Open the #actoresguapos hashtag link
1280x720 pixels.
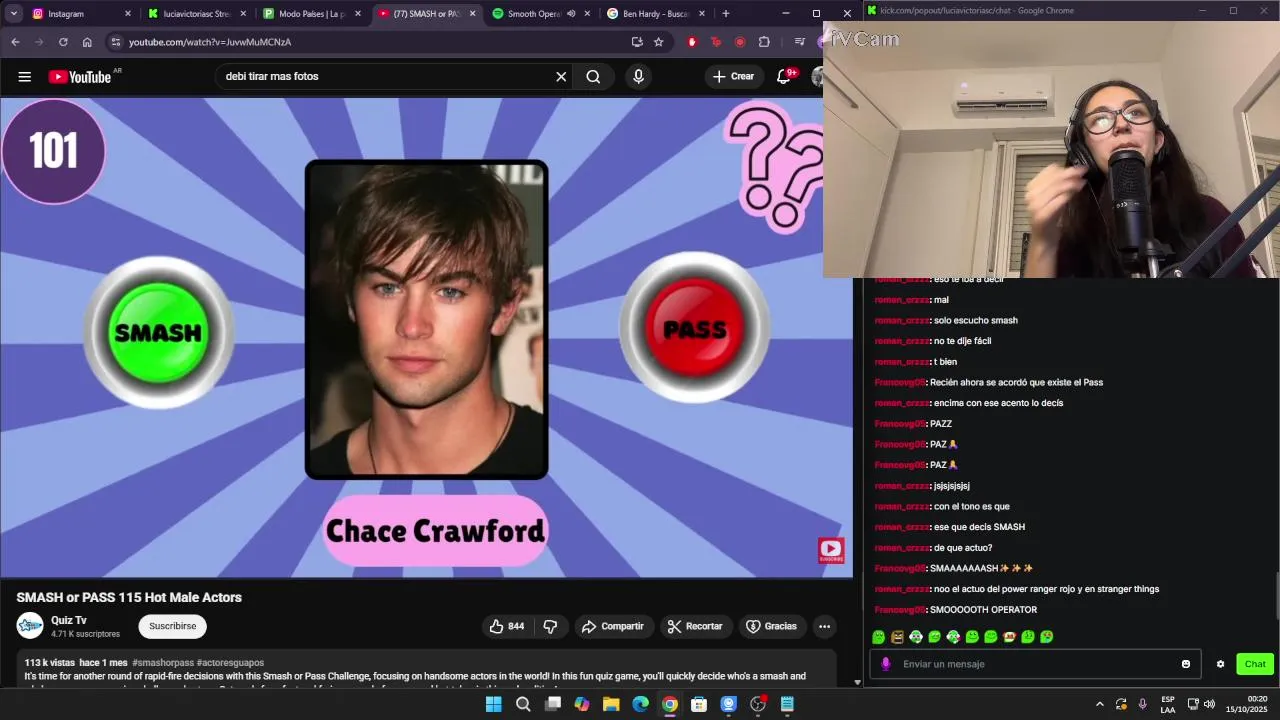coord(230,663)
